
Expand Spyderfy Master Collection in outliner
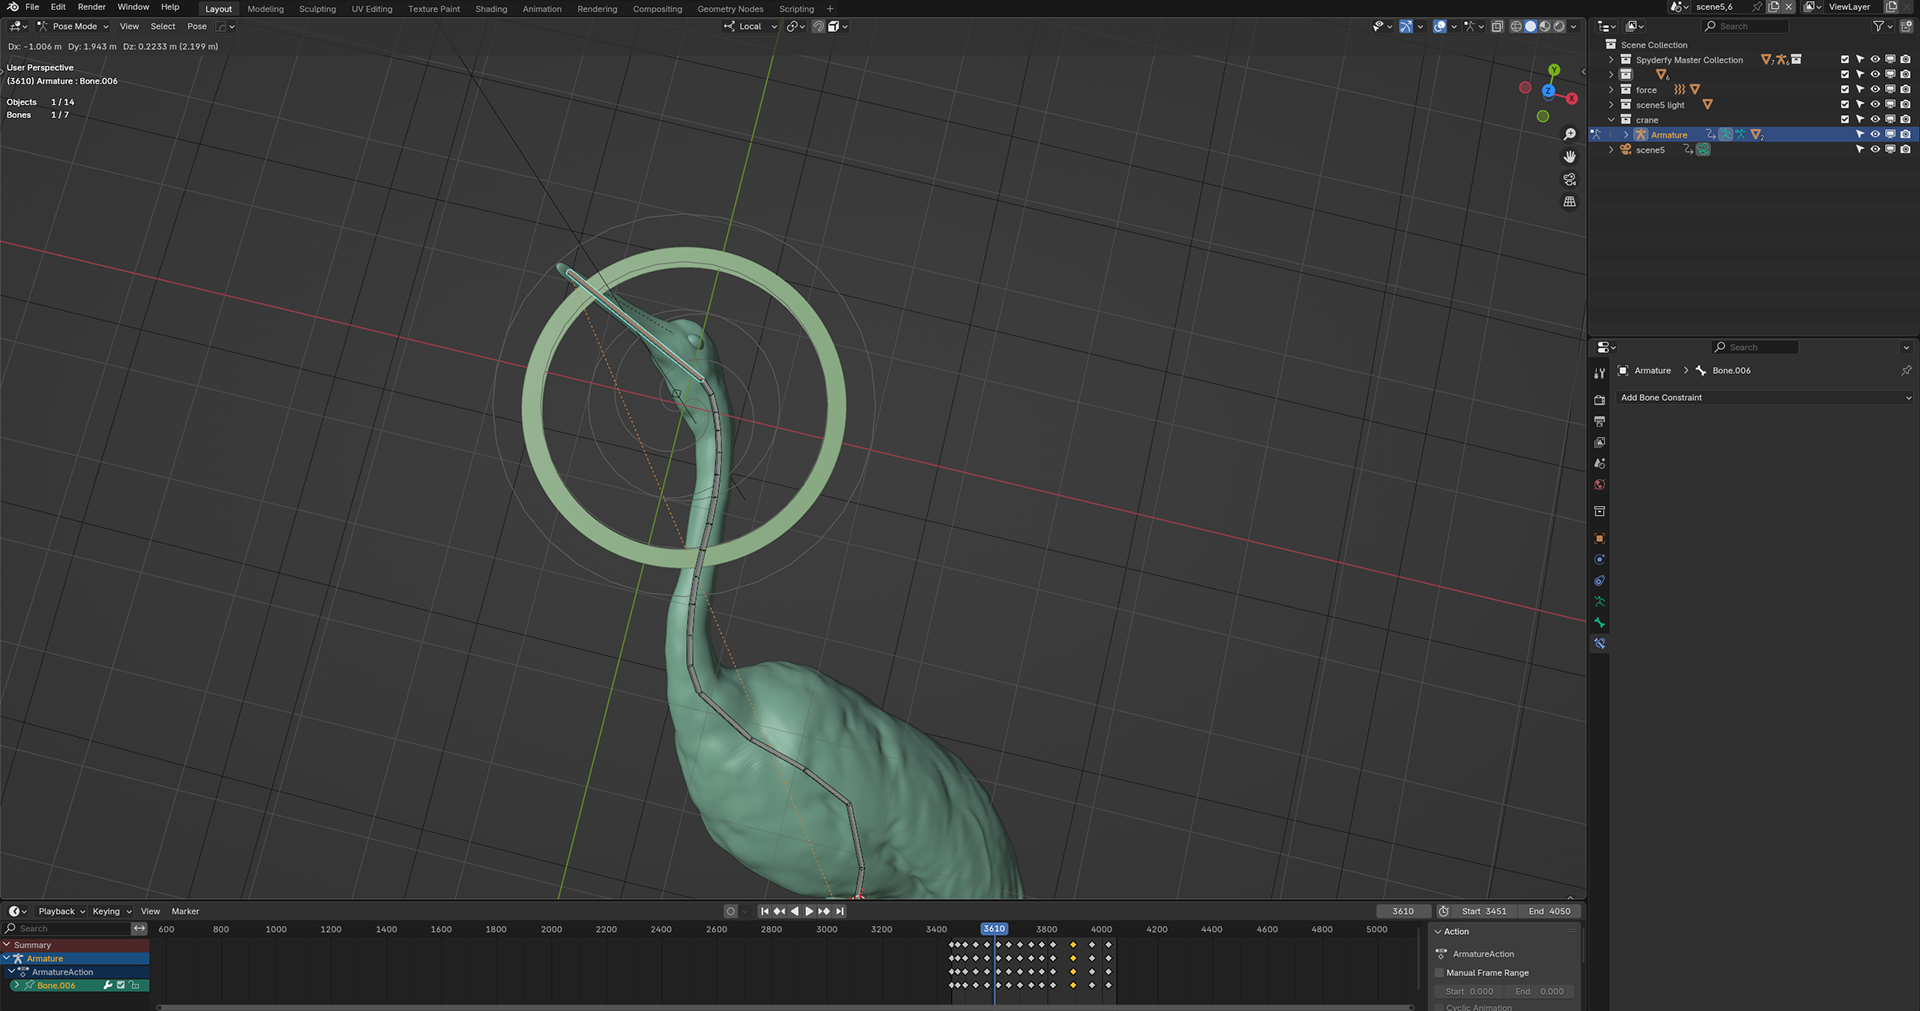click(1611, 60)
